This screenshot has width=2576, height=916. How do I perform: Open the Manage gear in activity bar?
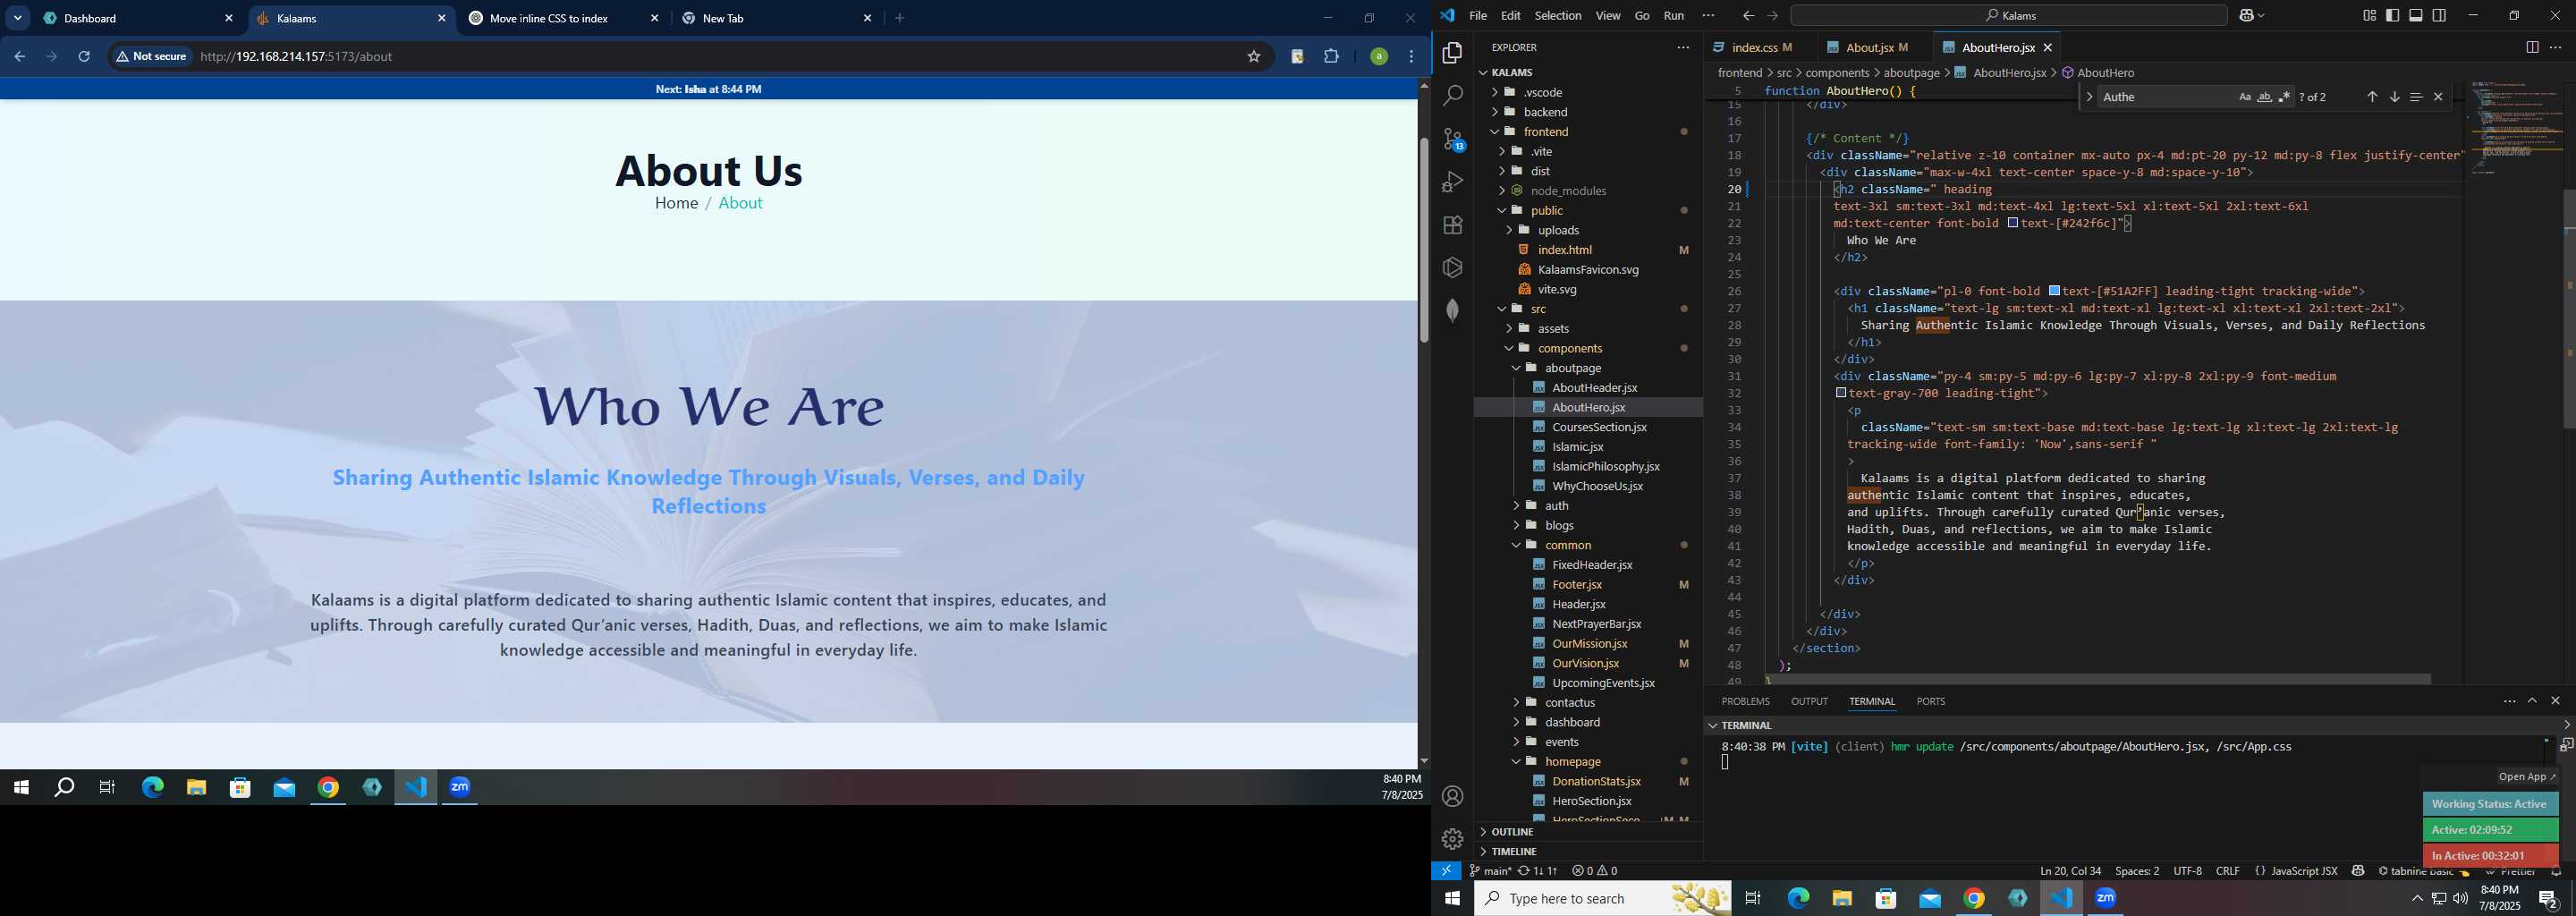pyautogui.click(x=1452, y=839)
